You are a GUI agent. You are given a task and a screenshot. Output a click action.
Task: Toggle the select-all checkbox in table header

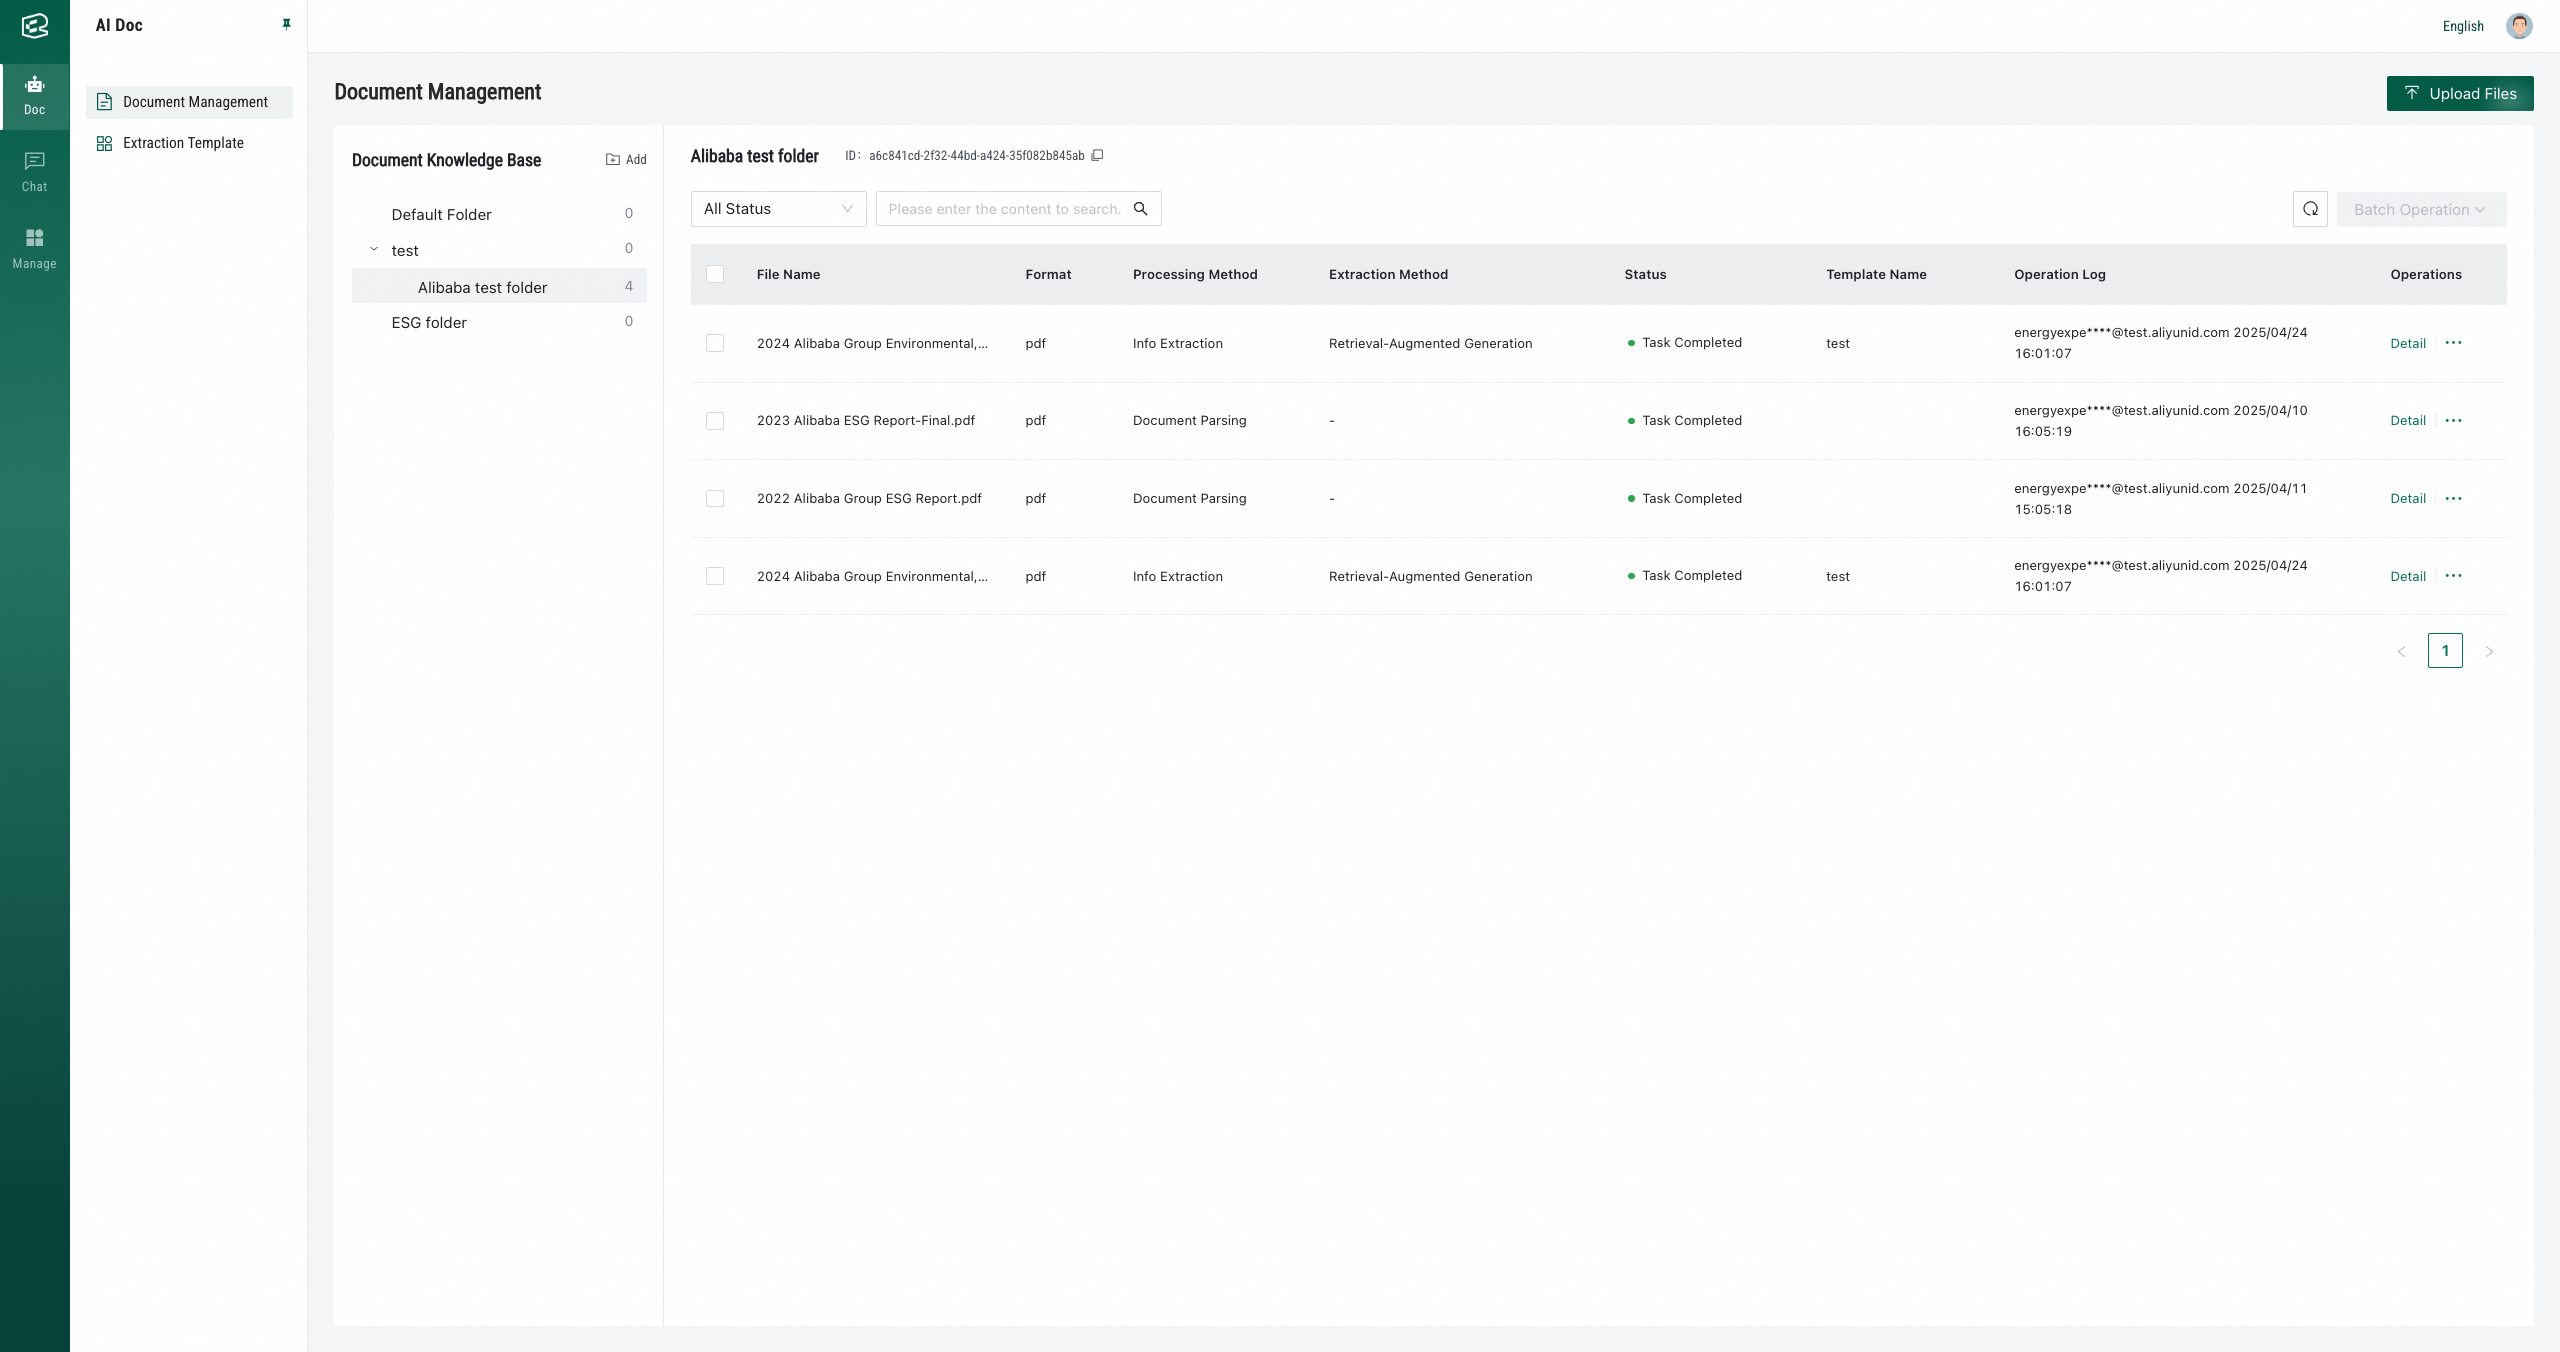click(x=715, y=274)
